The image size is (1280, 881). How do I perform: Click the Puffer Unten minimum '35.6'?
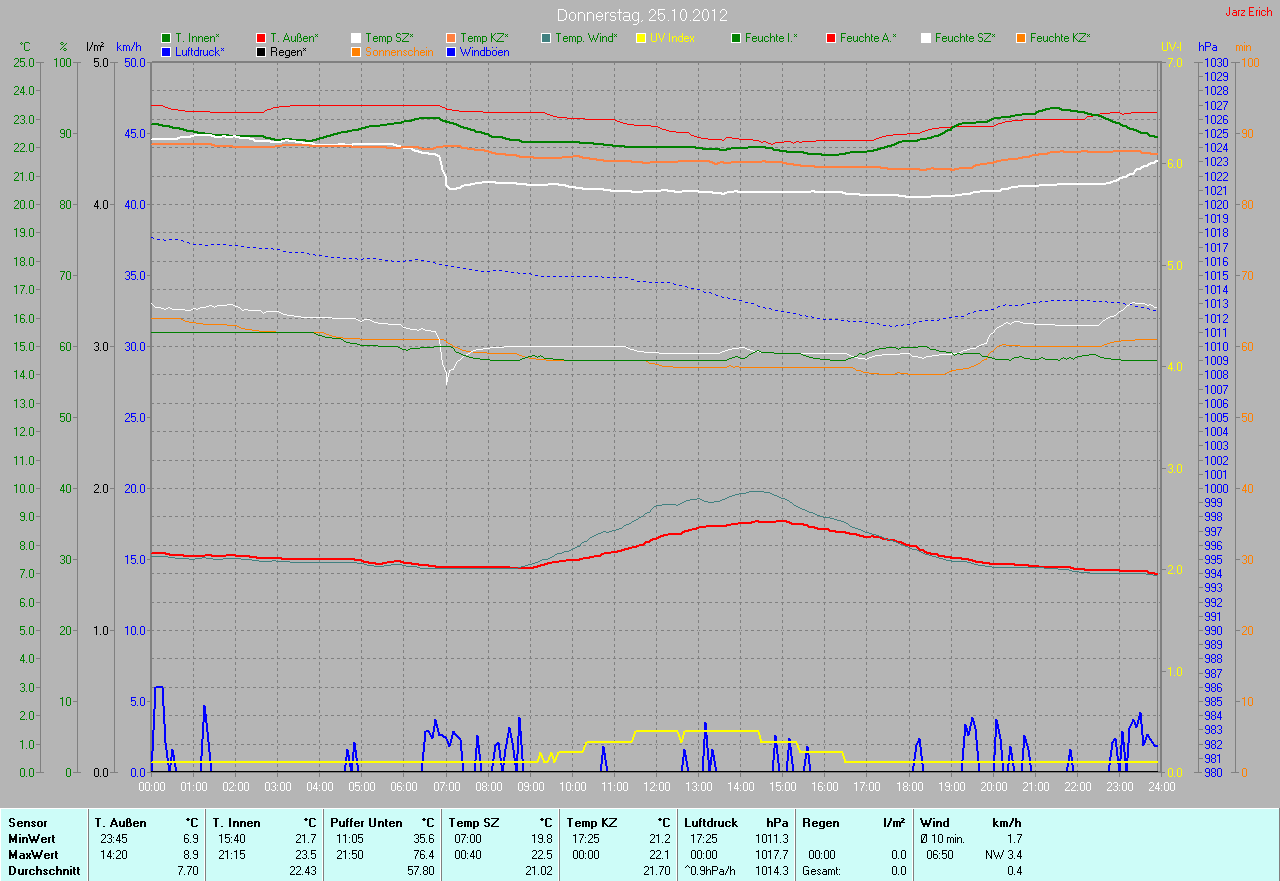coord(423,839)
